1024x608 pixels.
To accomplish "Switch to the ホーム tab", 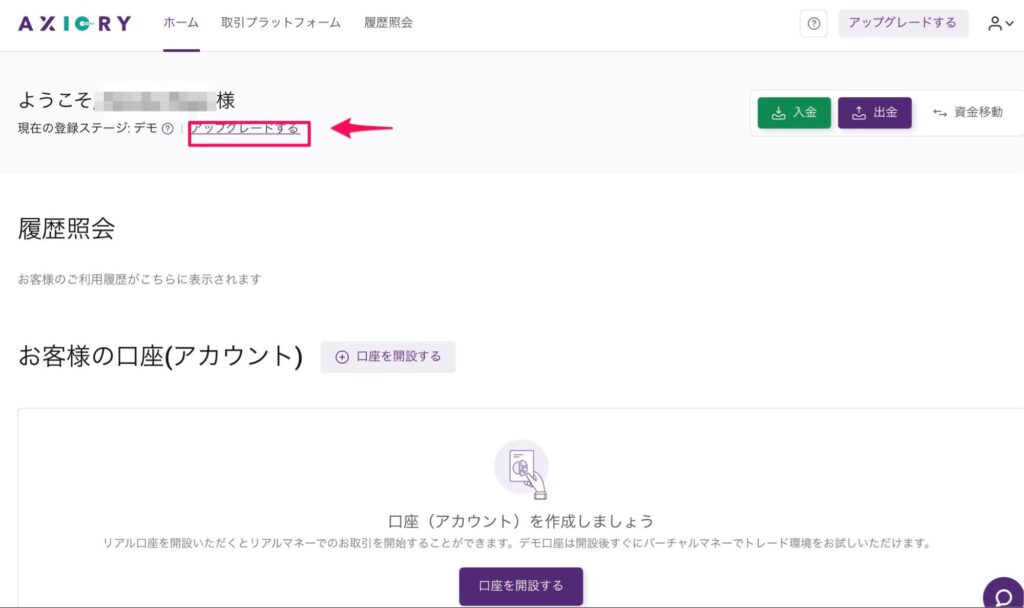I will tap(181, 23).
